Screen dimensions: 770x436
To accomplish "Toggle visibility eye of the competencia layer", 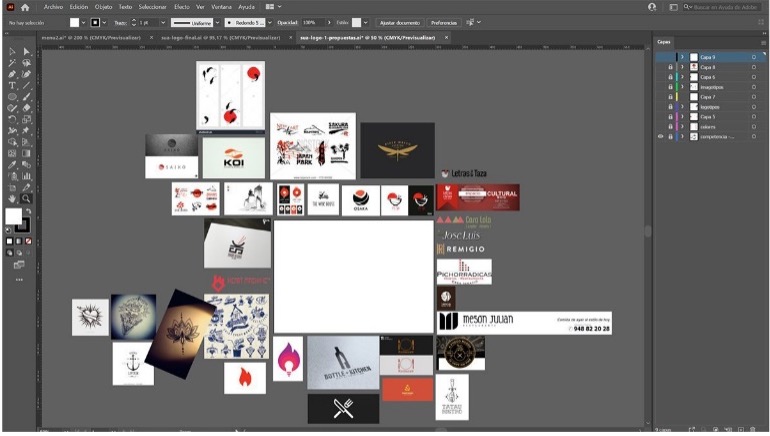I will (x=660, y=136).
